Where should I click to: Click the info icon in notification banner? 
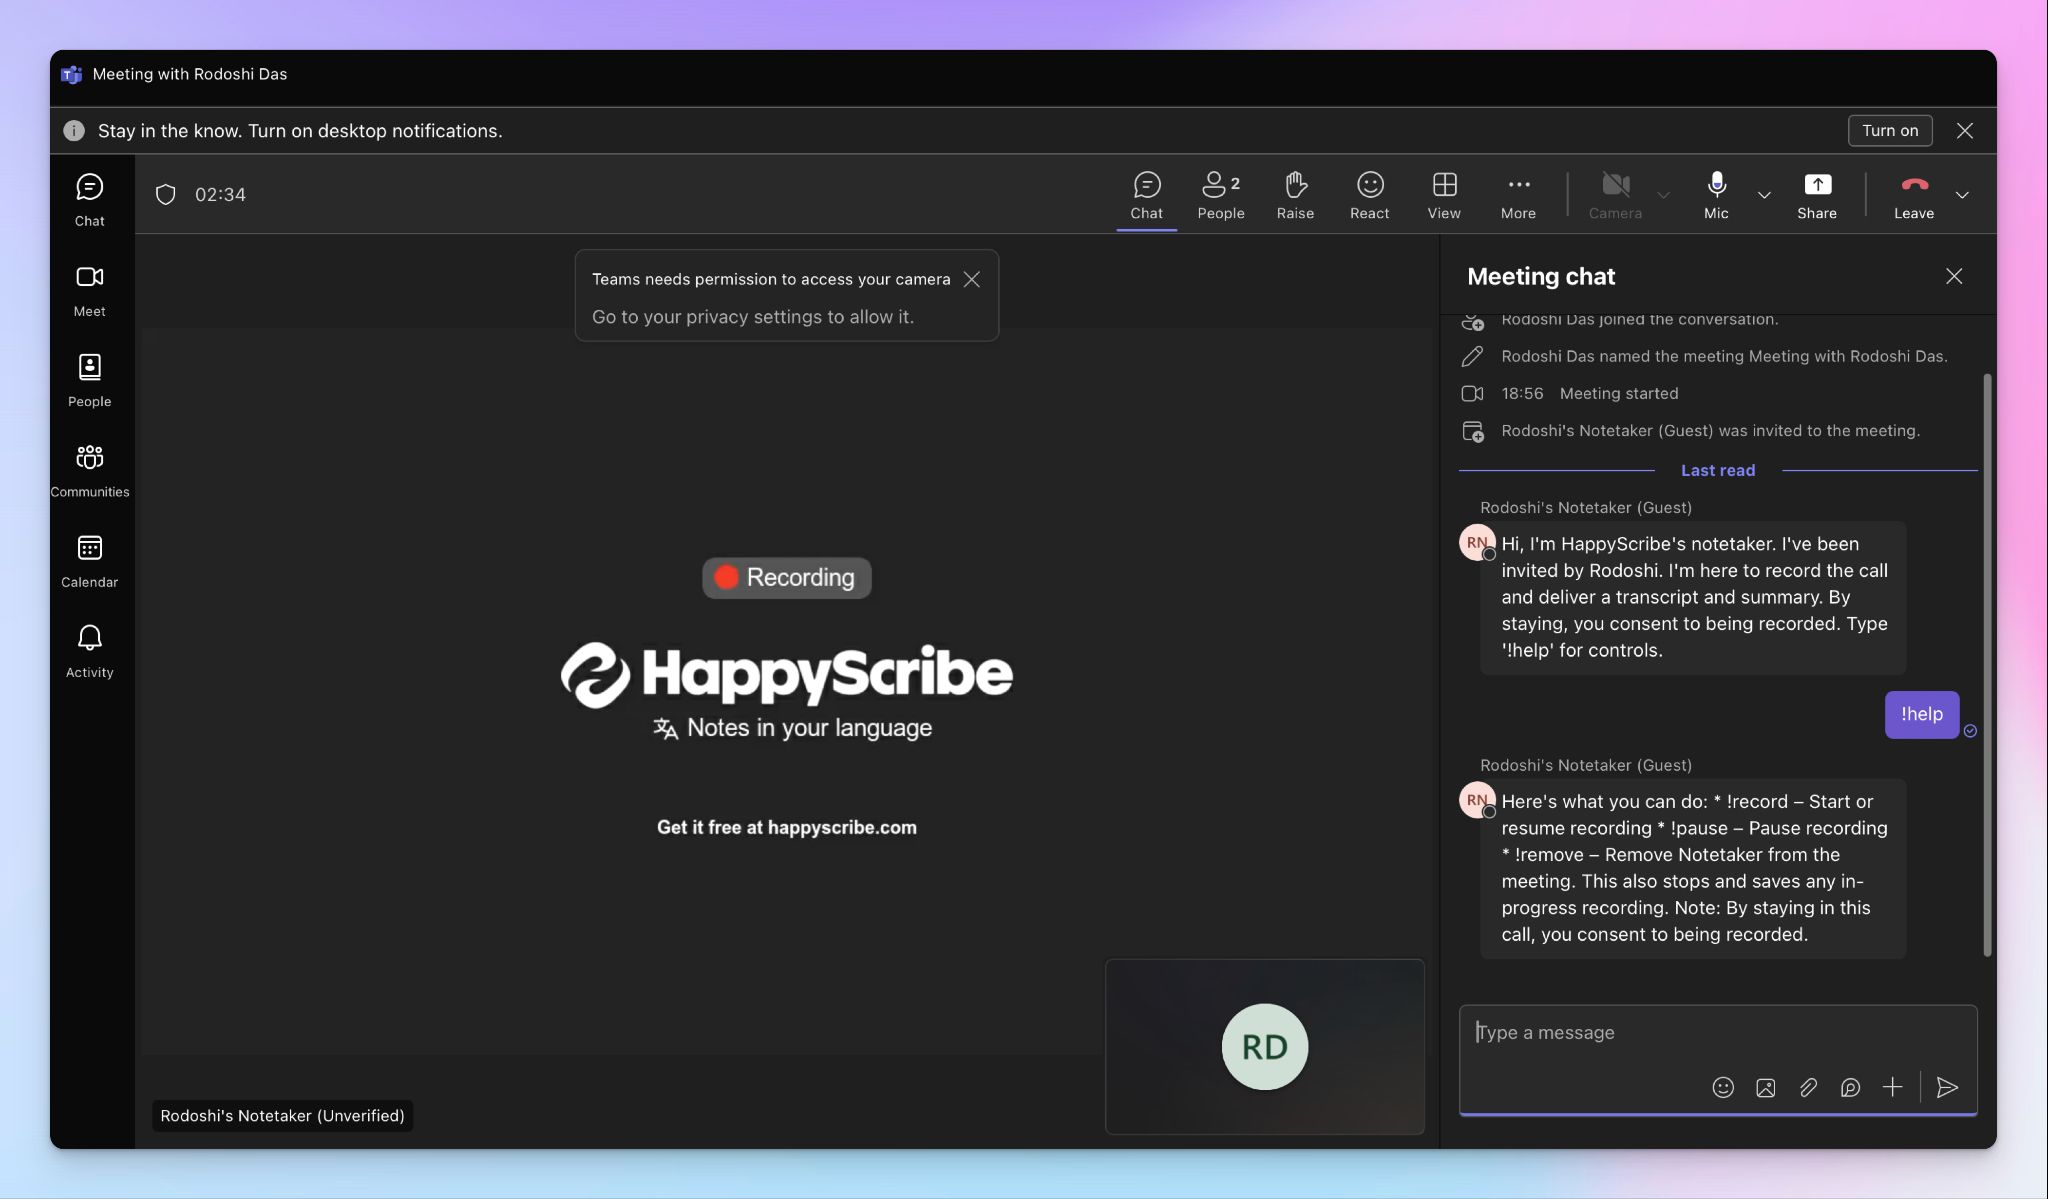coord(74,131)
